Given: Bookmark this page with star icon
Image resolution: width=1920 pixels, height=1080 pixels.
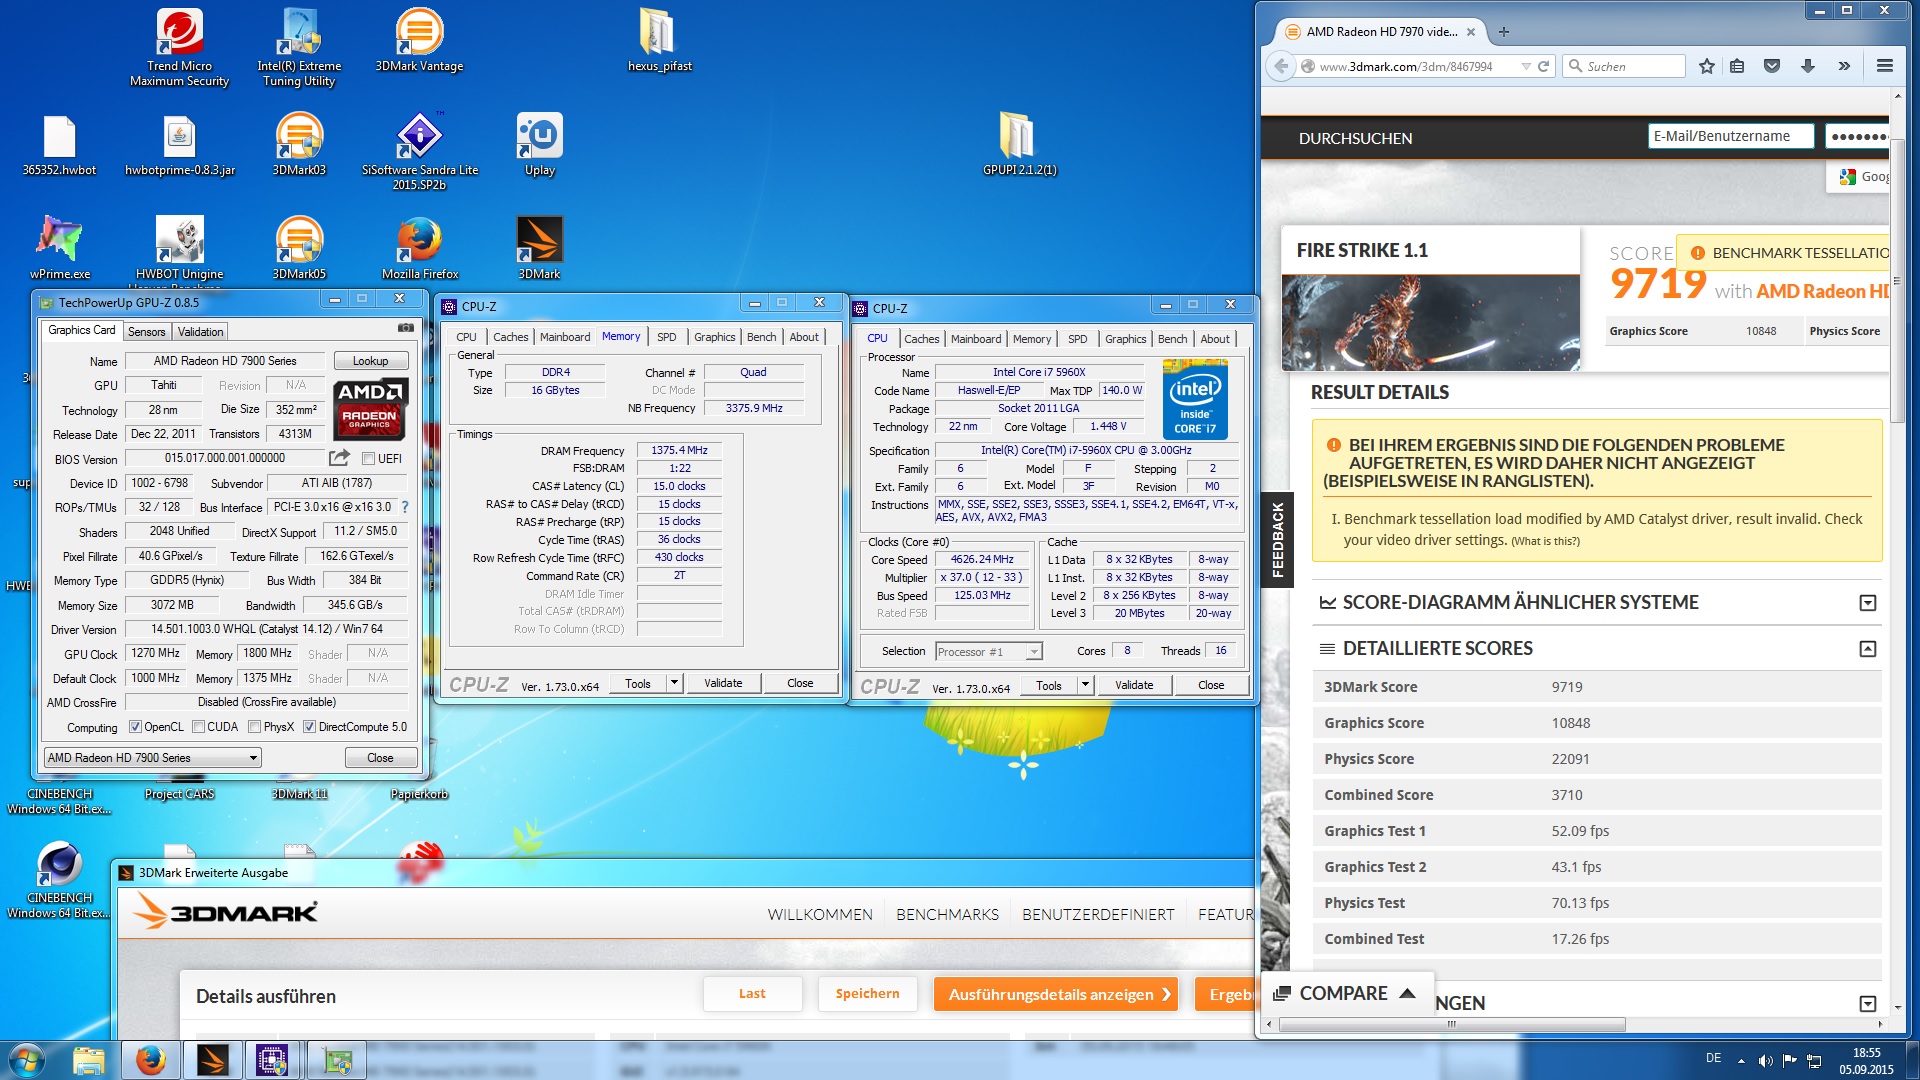Looking at the screenshot, I should (1706, 66).
